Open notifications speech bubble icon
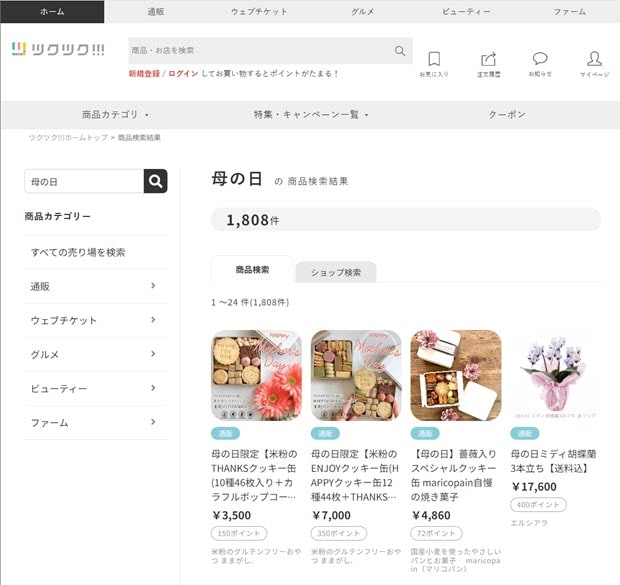This screenshot has height=585, width=620. [540, 59]
